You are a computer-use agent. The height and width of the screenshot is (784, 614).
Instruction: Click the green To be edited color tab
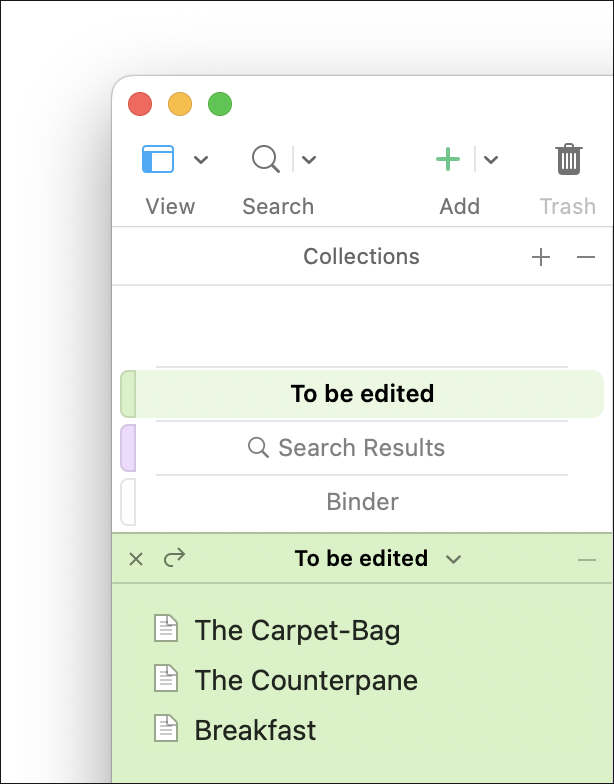[128, 394]
